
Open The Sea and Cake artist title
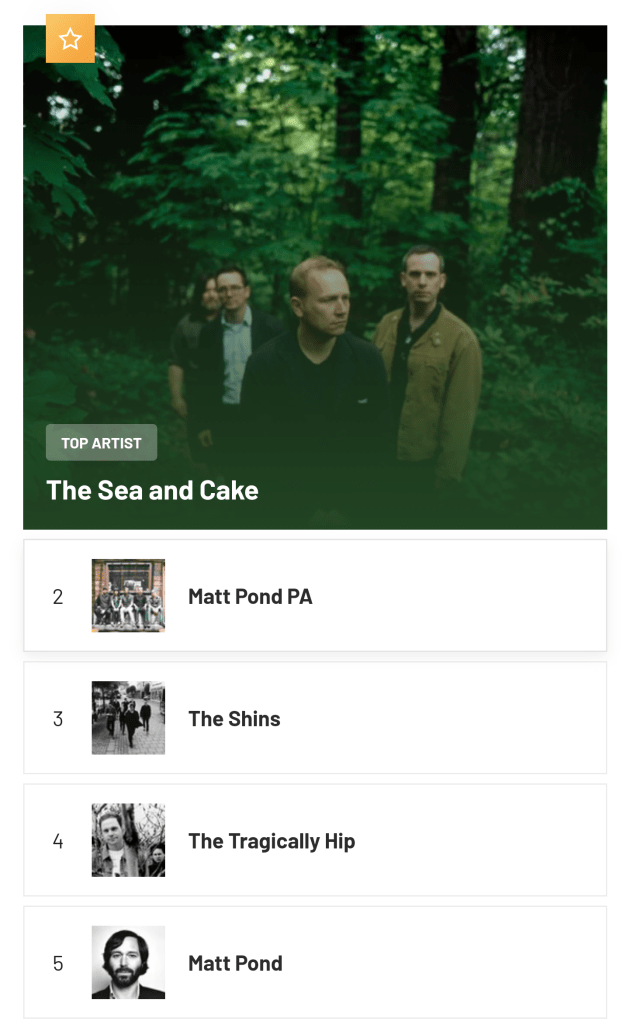(x=152, y=490)
